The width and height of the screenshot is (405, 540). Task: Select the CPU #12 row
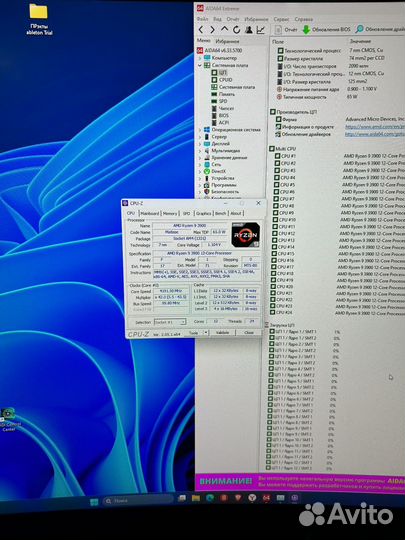[x=338, y=233]
